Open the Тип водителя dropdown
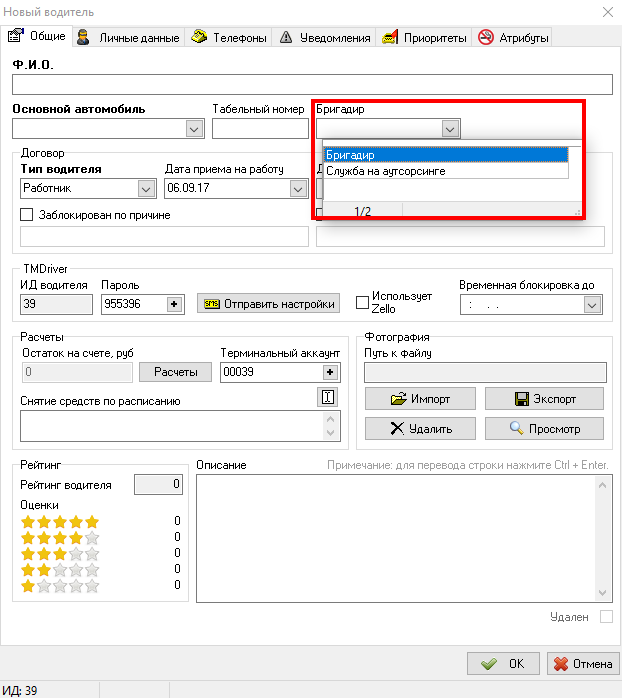Image resolution: width=622 pixels, height=698 pixels. (x=147, y=188)
